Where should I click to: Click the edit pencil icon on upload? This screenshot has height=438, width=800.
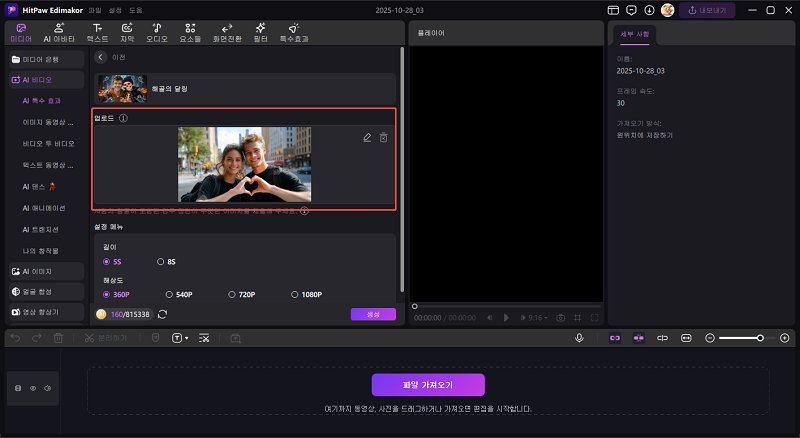(367, 137)
